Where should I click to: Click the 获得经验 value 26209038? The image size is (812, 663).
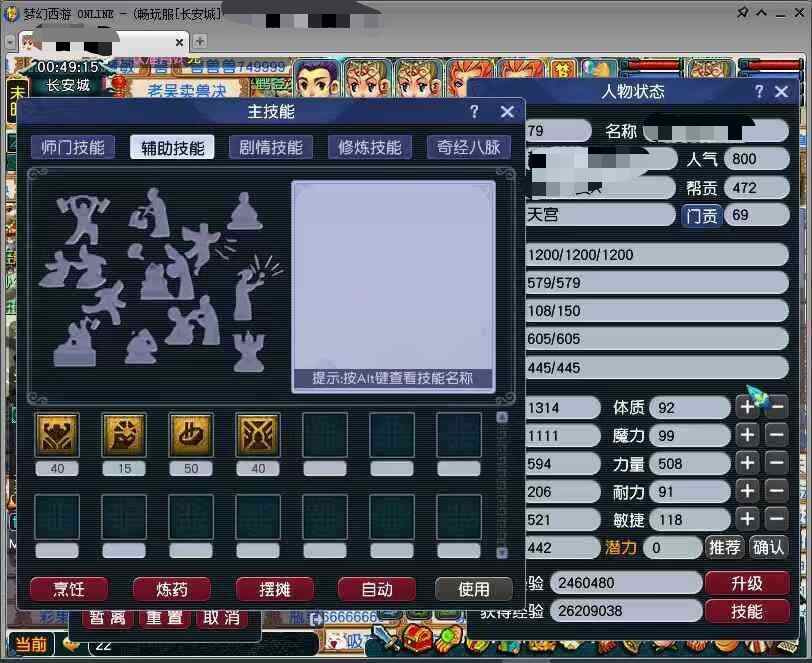[x=626, y=611]
